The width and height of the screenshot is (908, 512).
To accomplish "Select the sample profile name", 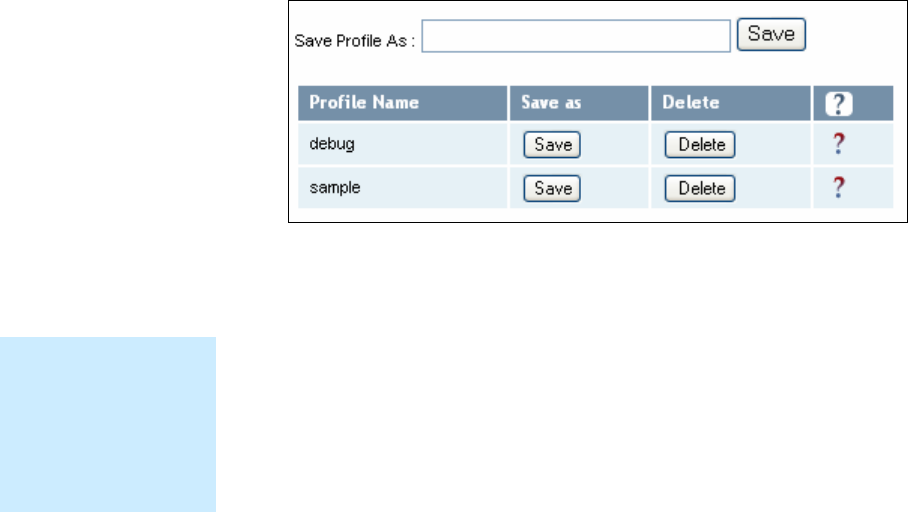I will coord(335,187).
